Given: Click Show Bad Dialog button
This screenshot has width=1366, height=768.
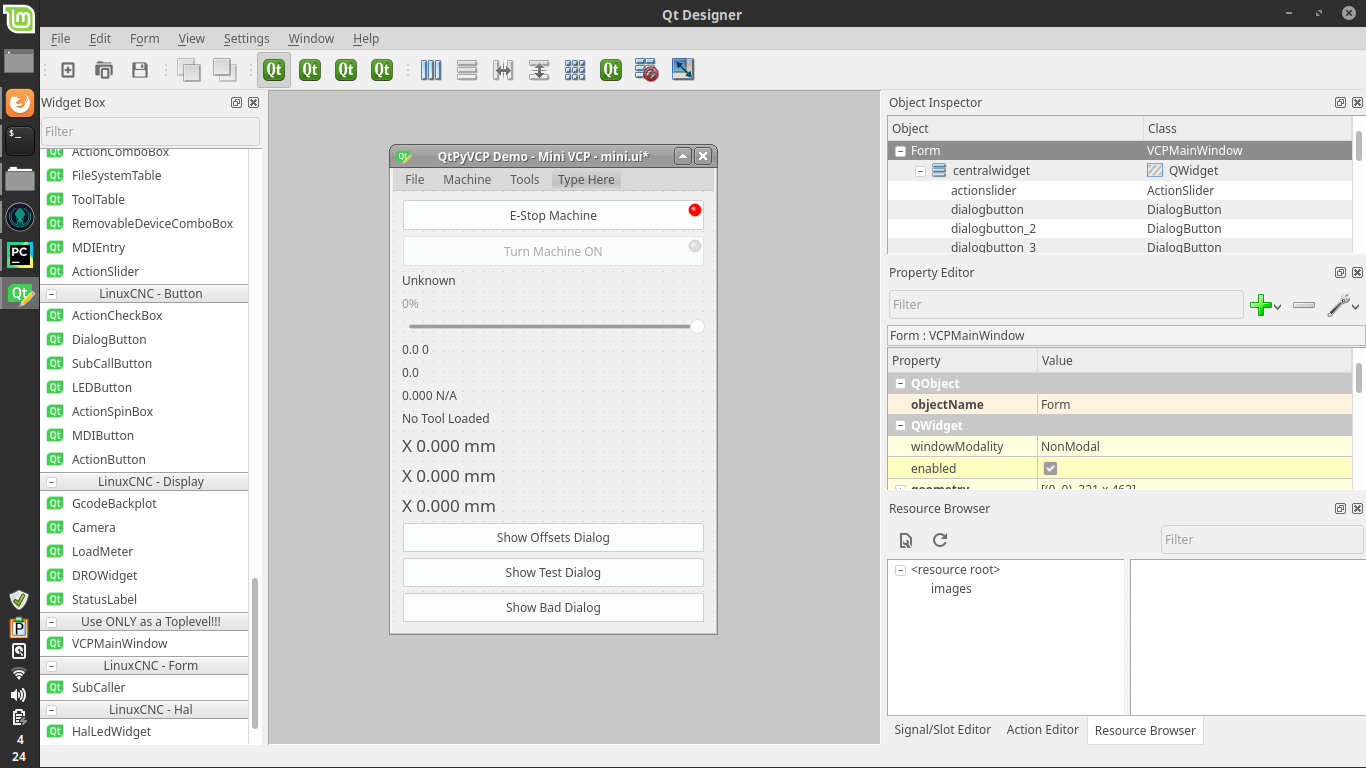Looking at the screenshot, I should pos(553,607).
